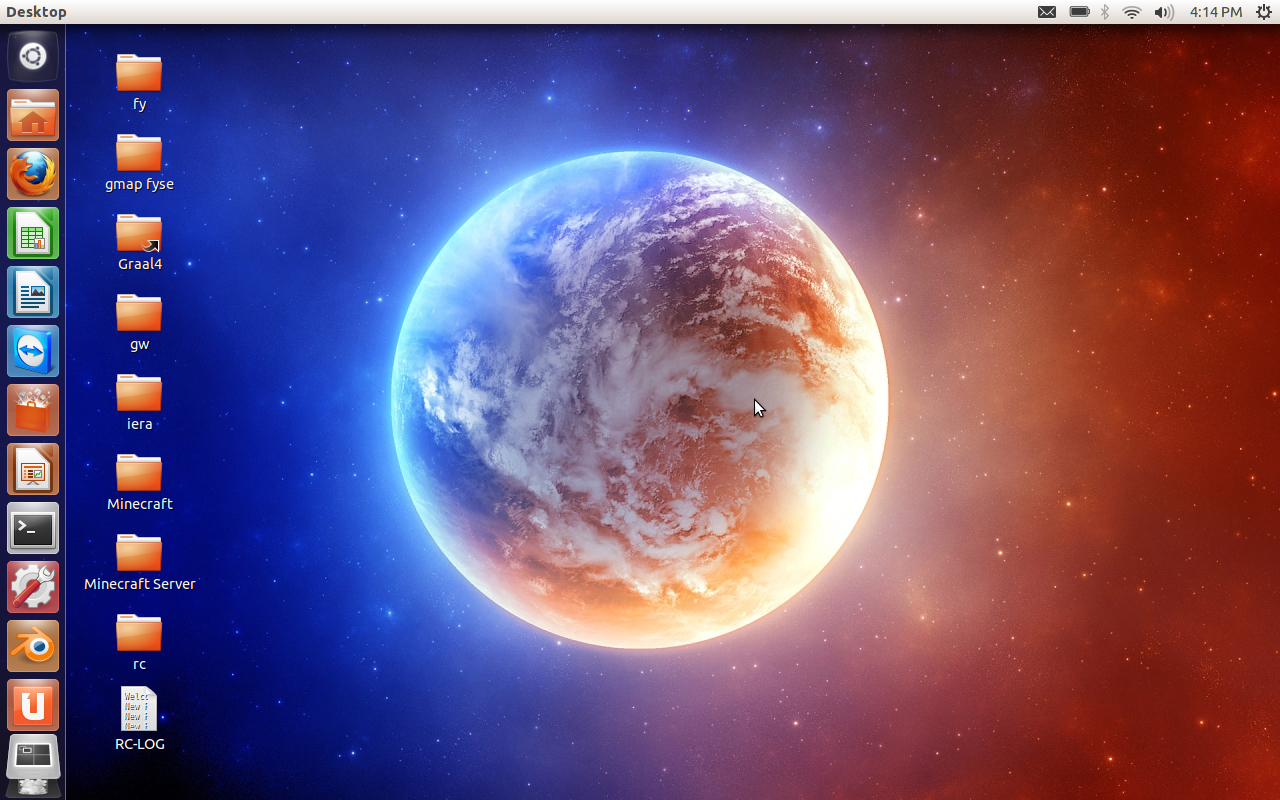Open the Wi-Fi network indicator menu
1280x800 pixels.
pyautogui.click(x=1132, y=12)
